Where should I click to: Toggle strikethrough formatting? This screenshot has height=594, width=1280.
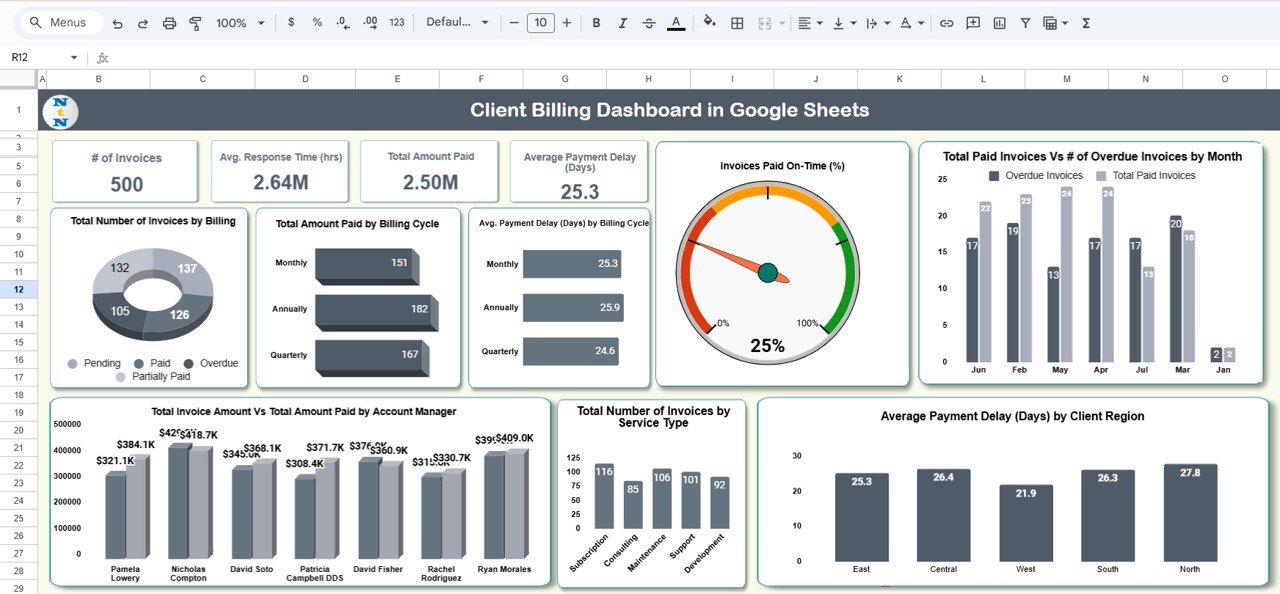click(x=649, y=23)
